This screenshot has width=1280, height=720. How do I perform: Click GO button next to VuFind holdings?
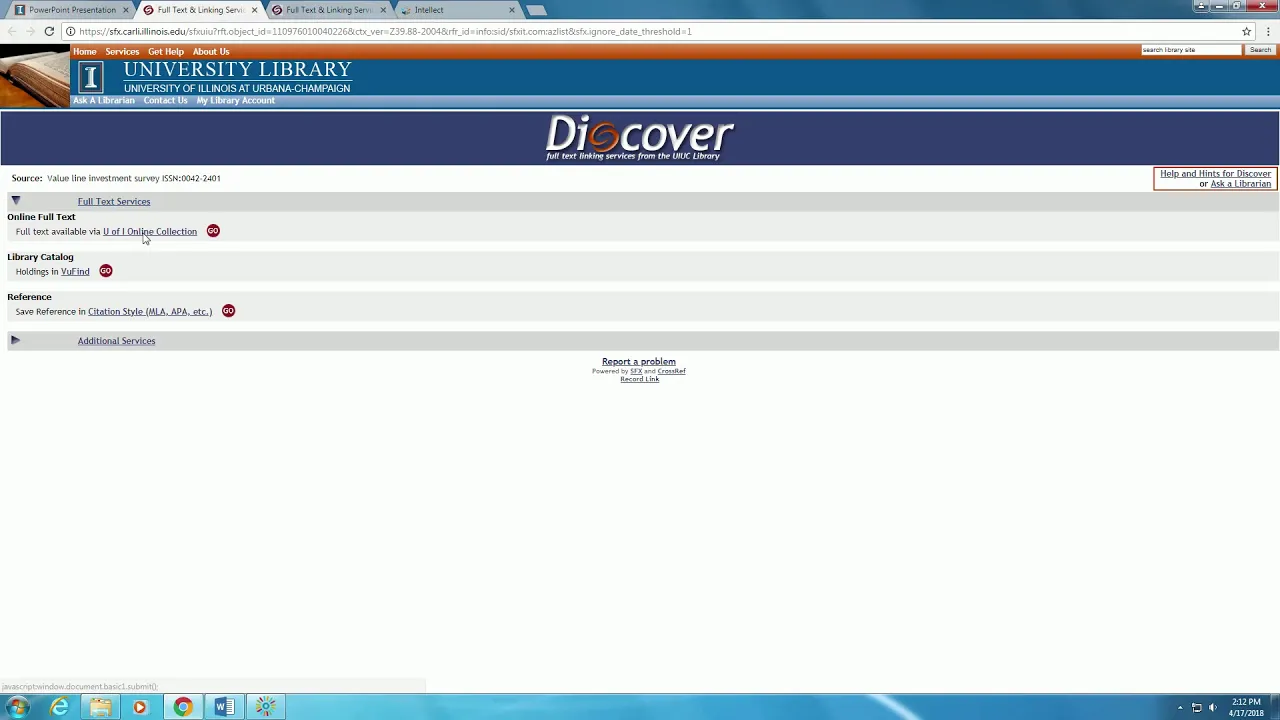[x=106, y=271]
